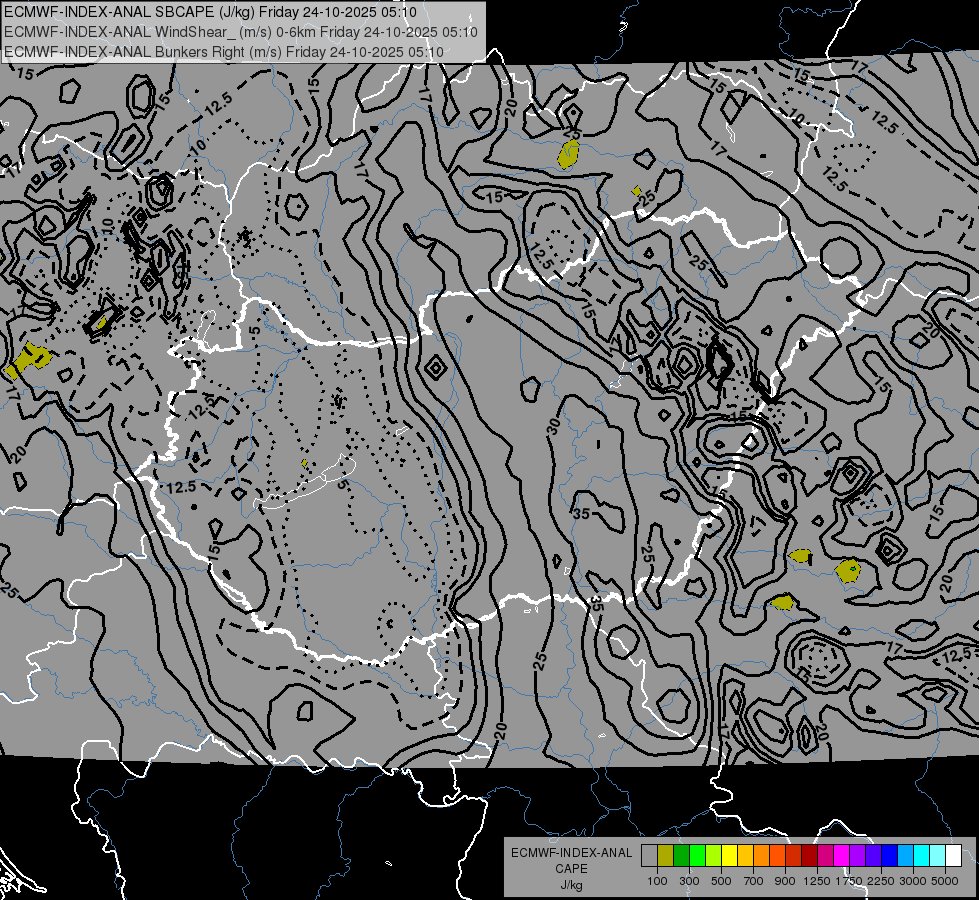The image size is (979, 900).
Task: Click the 3000 value on the legend scale
Action: [913, 881]
